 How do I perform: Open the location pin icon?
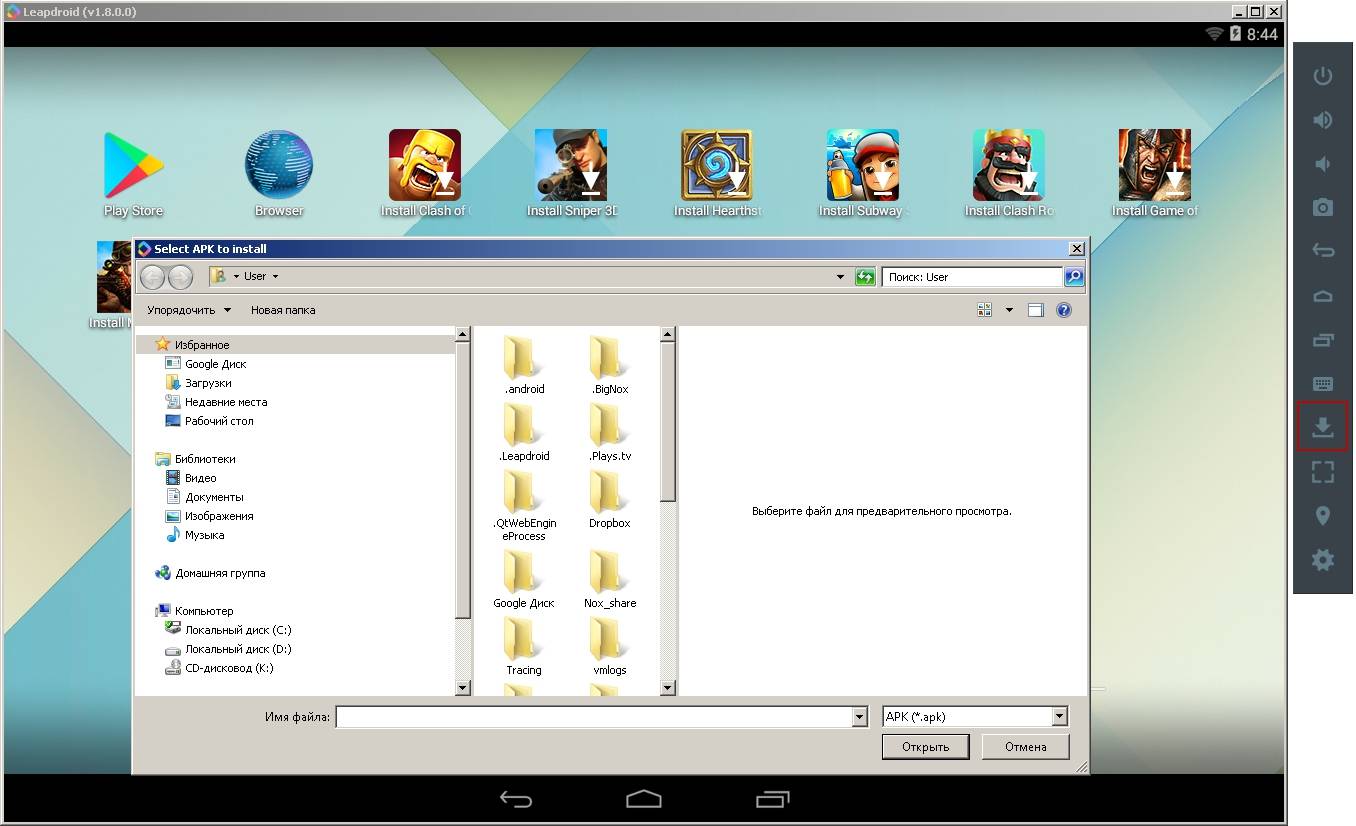[1322, 516]
